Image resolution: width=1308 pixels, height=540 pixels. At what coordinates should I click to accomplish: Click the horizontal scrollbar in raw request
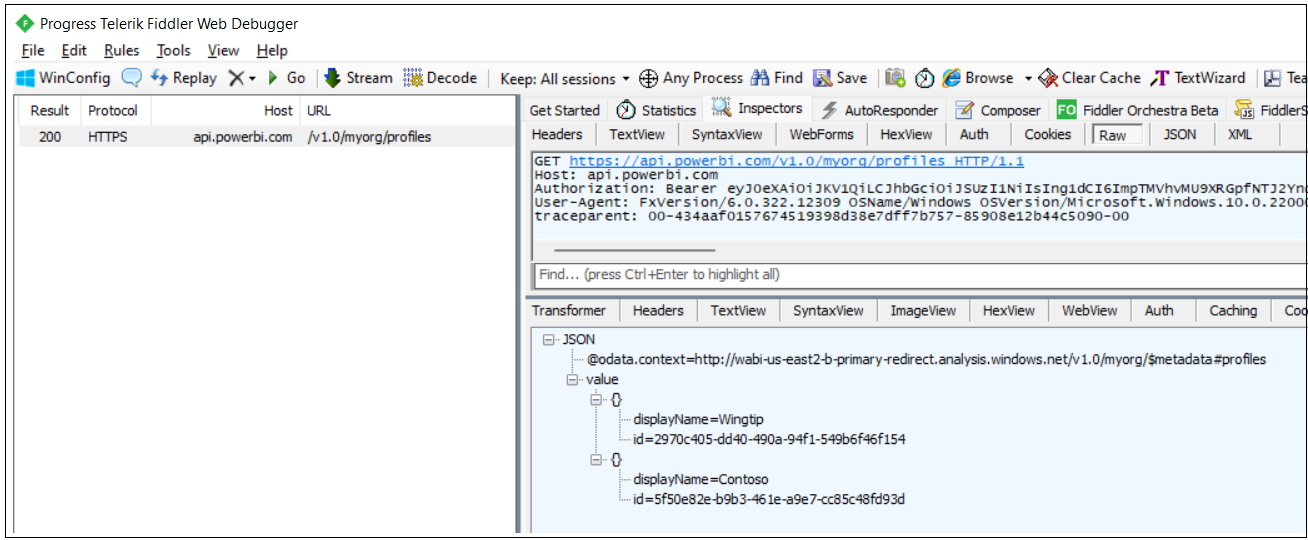(635, 250)
